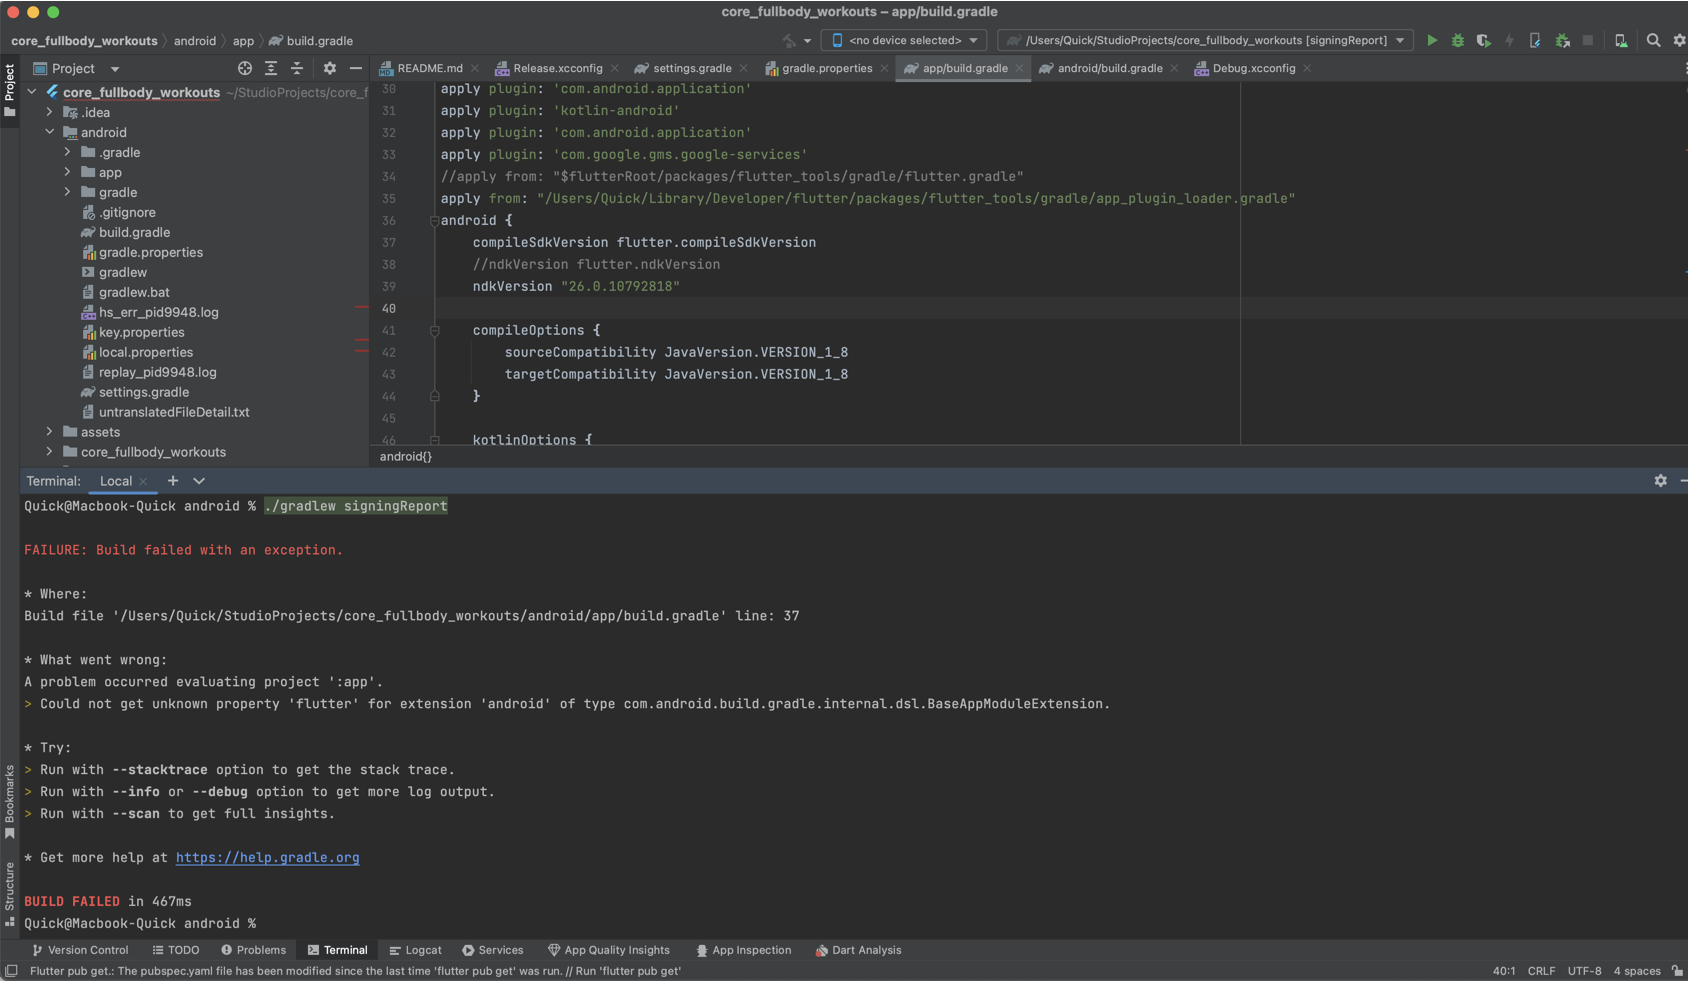Run with coverage icon
Screen dimensions: 1689x981
coord(1484,41)
